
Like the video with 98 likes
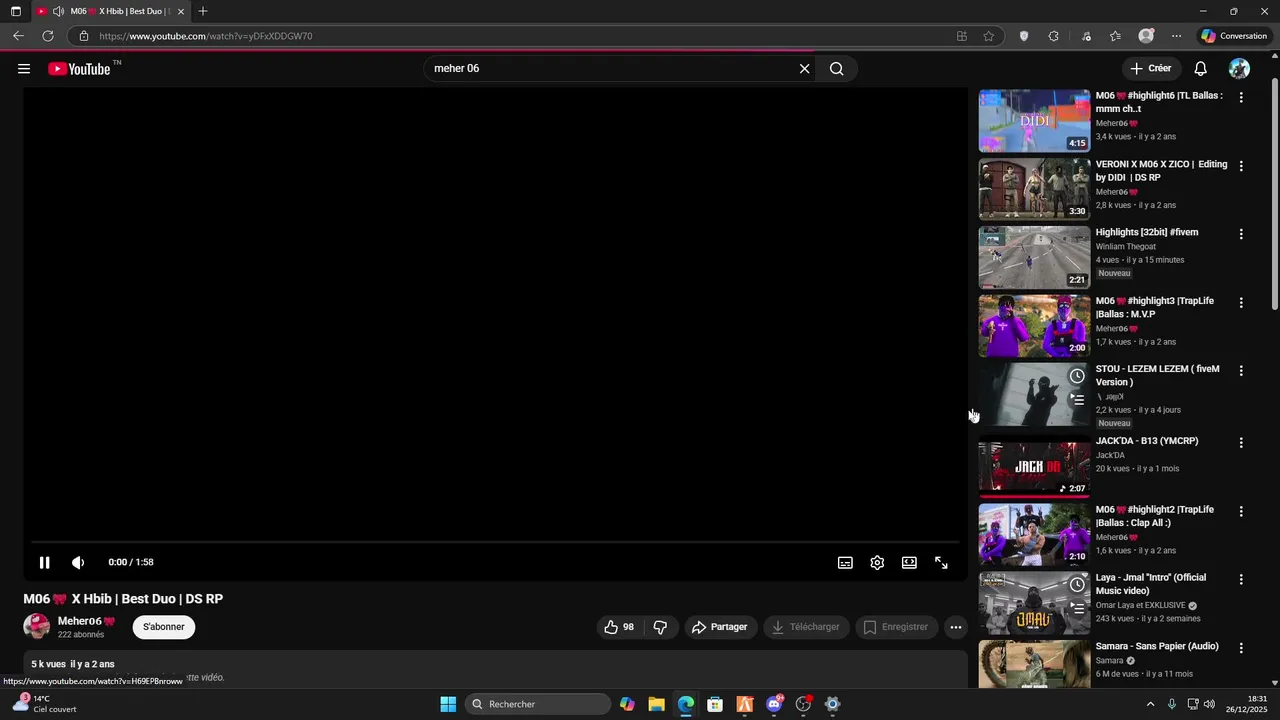[x=618, y=627]
